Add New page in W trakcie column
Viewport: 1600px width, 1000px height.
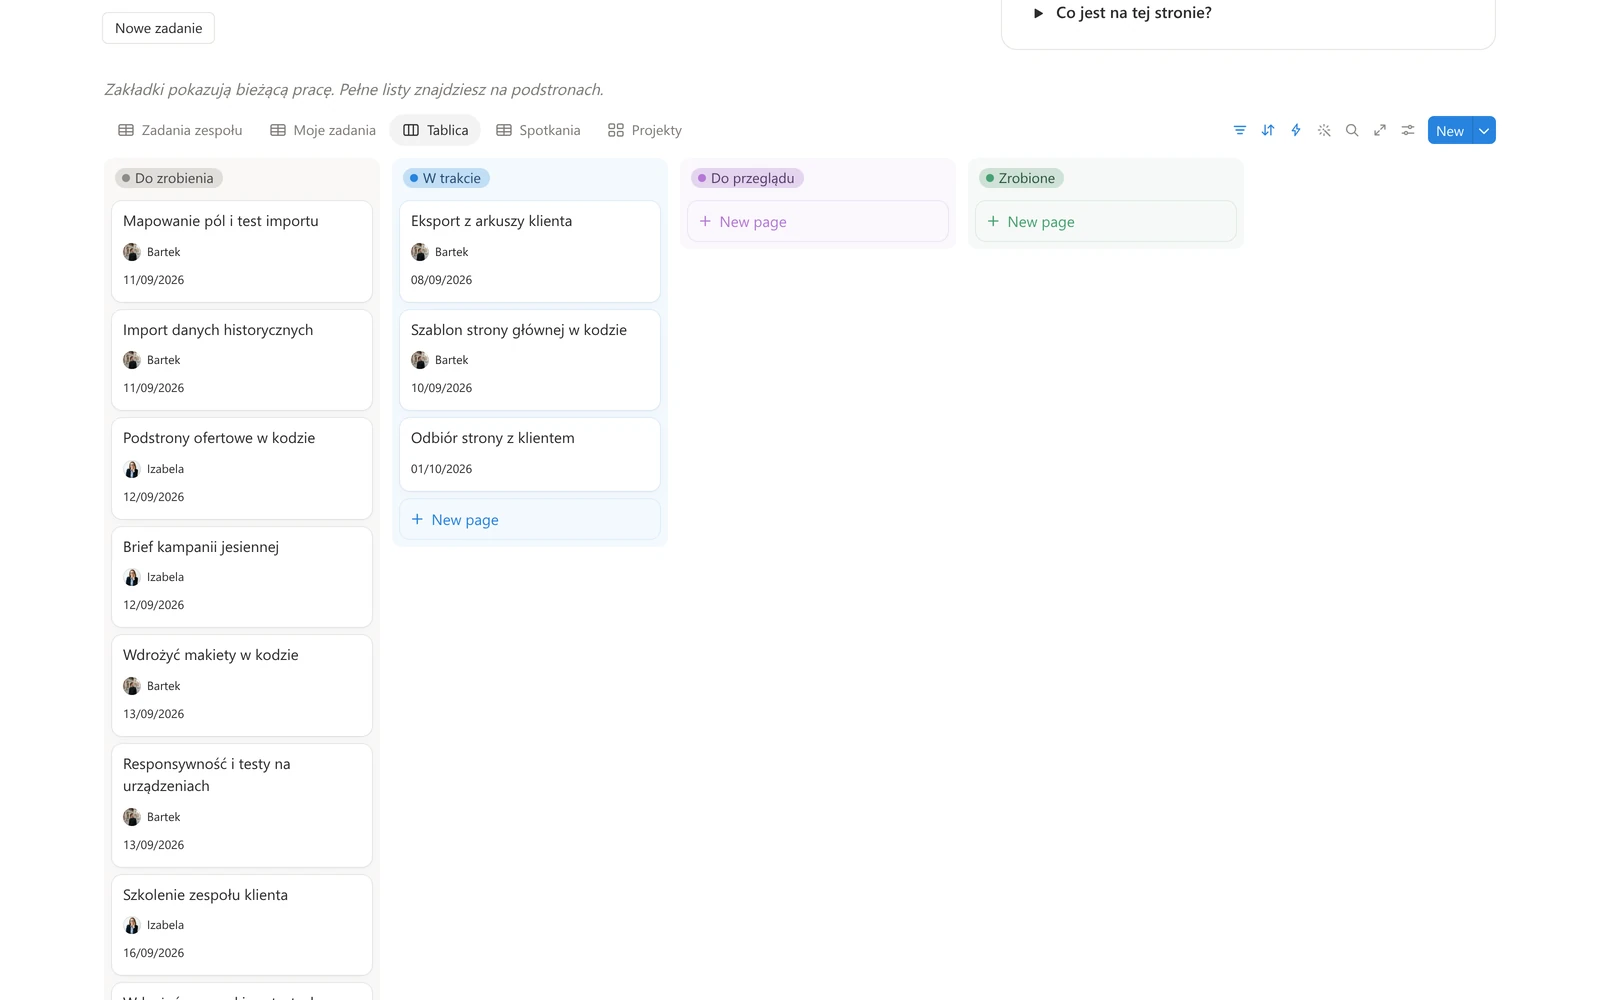529,519
